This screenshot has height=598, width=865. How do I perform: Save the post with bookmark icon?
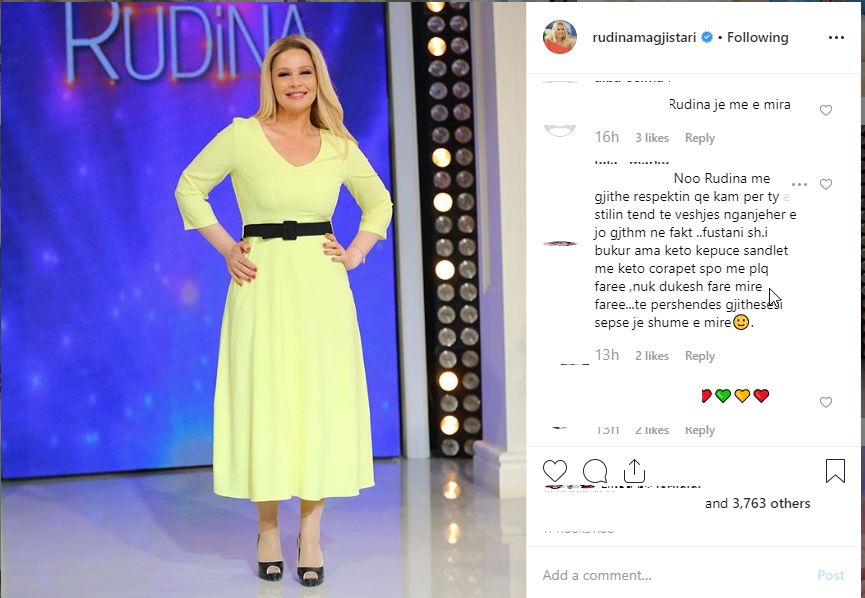coord(835,471)
